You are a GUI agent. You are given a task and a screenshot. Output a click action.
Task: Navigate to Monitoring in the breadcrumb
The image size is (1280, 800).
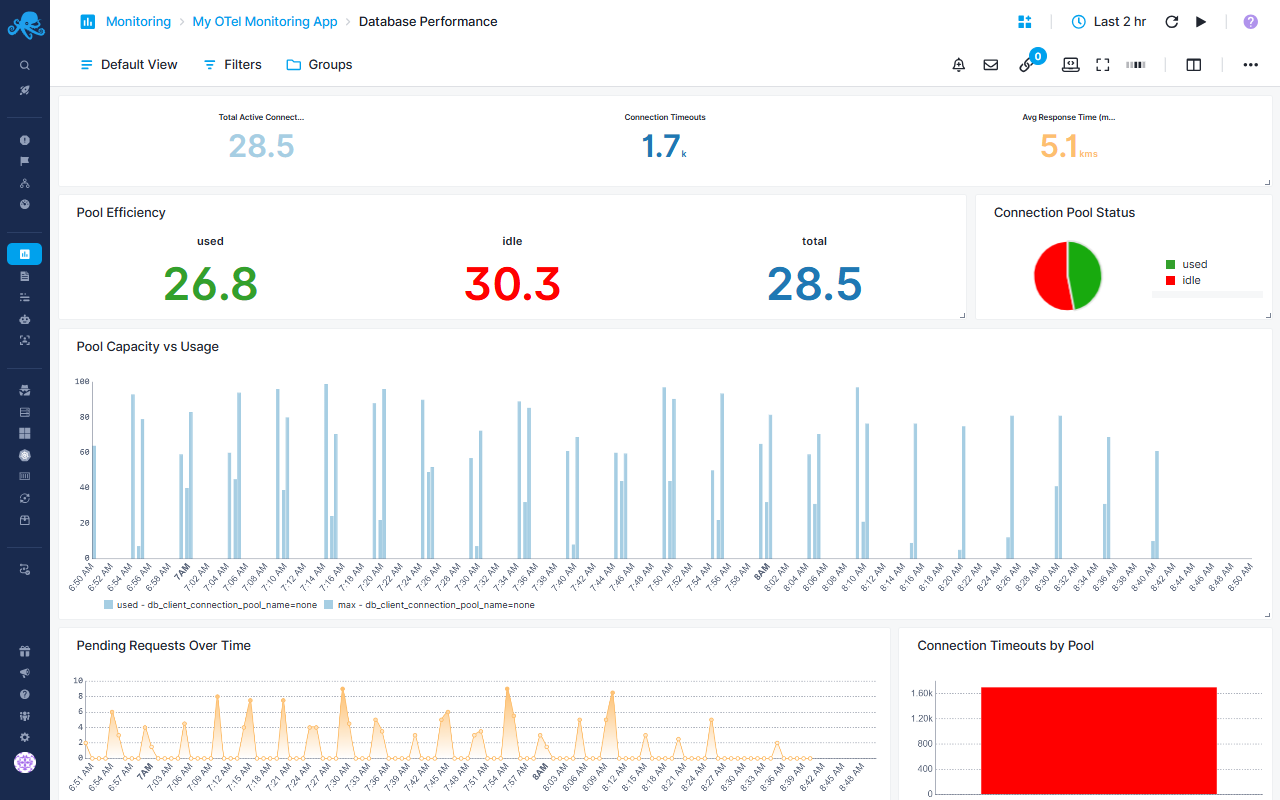(x=138, y=21)
